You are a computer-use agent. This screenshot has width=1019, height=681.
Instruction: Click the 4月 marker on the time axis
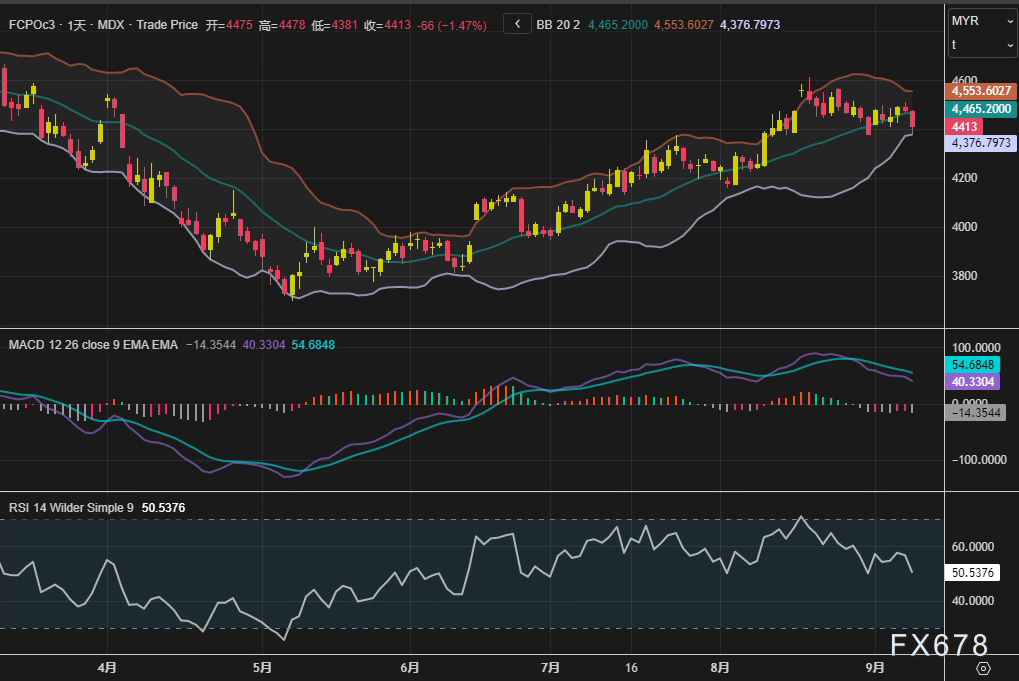click(107, 667)
